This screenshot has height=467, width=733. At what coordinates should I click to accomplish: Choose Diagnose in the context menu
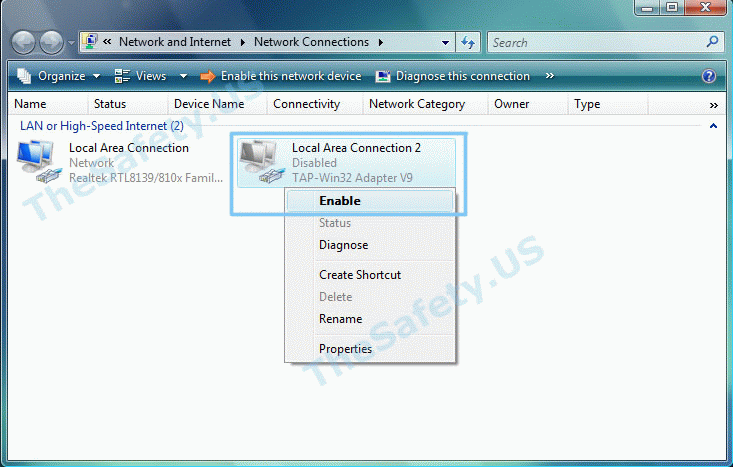coord(370,245)
